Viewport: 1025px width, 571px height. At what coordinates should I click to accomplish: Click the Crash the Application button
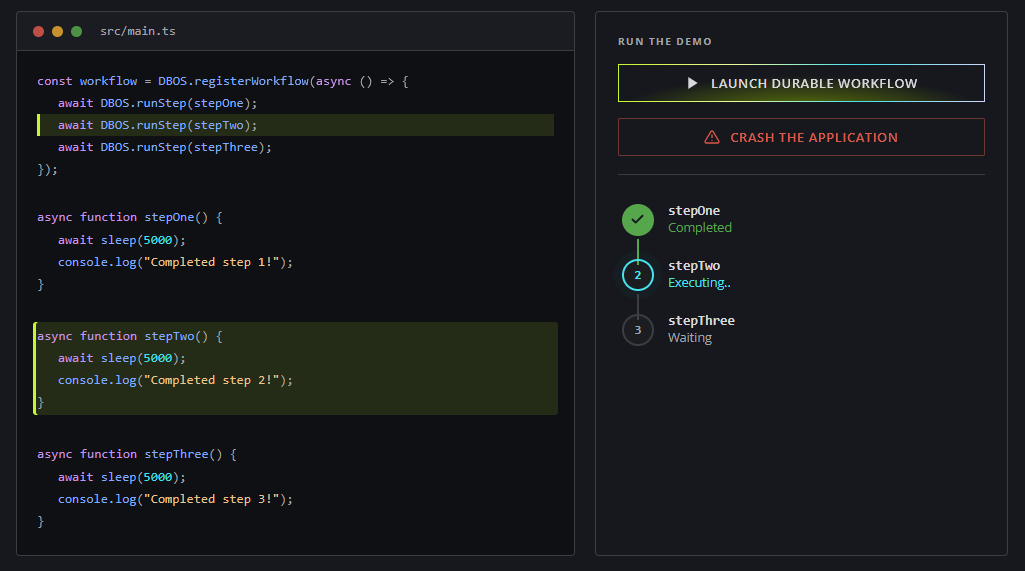pyautogui.click(x=801, y=137)
